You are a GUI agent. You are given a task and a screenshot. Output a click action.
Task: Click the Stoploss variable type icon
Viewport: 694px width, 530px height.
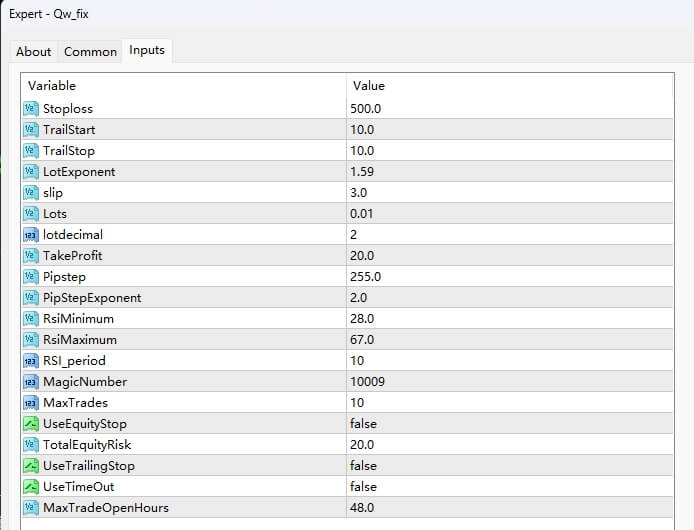[x=30, y=108]
